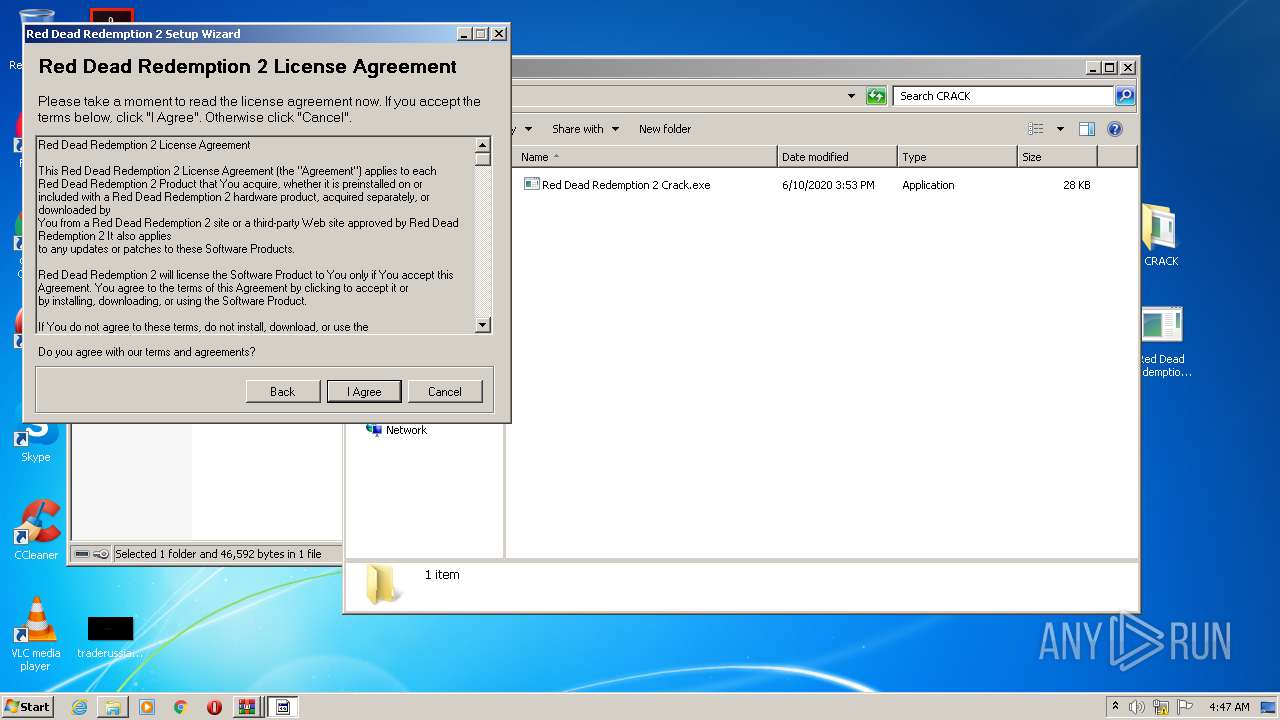
Task: Open the Windows Start menu
Action: pos(27,706)
